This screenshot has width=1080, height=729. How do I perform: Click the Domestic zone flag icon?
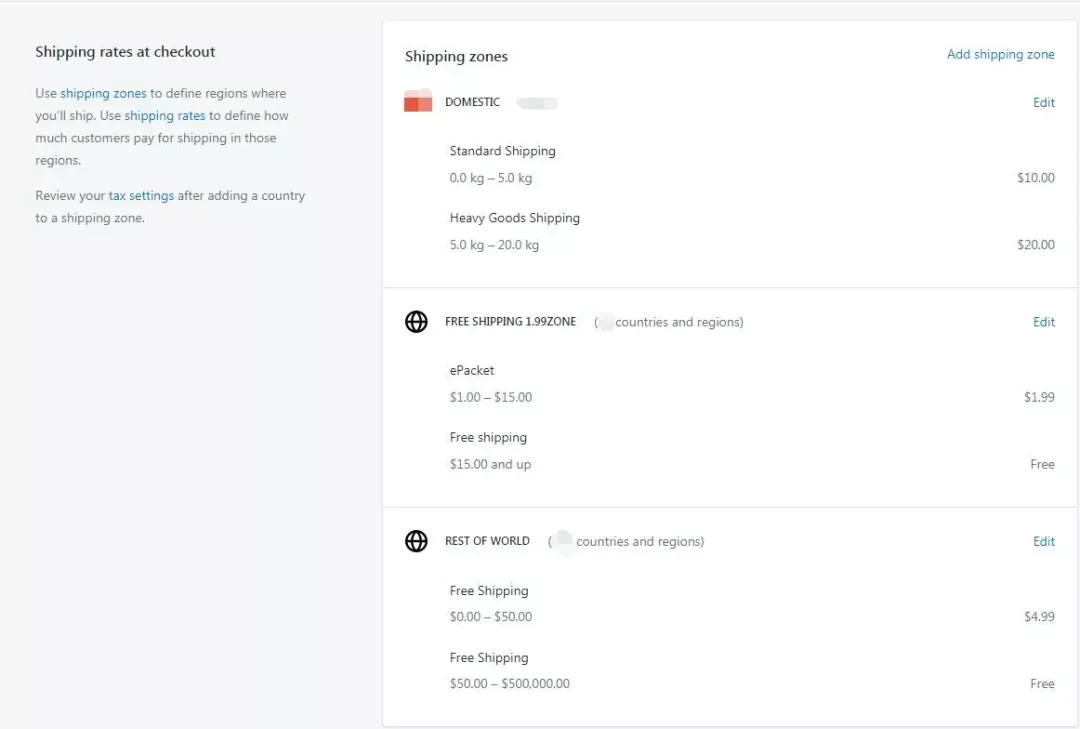418,101
